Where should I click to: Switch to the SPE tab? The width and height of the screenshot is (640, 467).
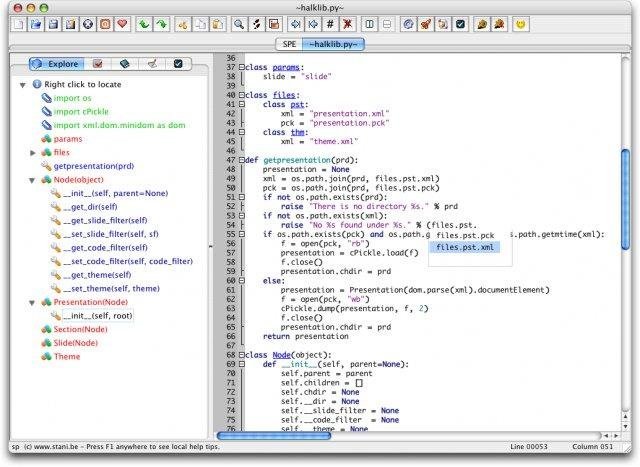289,44
